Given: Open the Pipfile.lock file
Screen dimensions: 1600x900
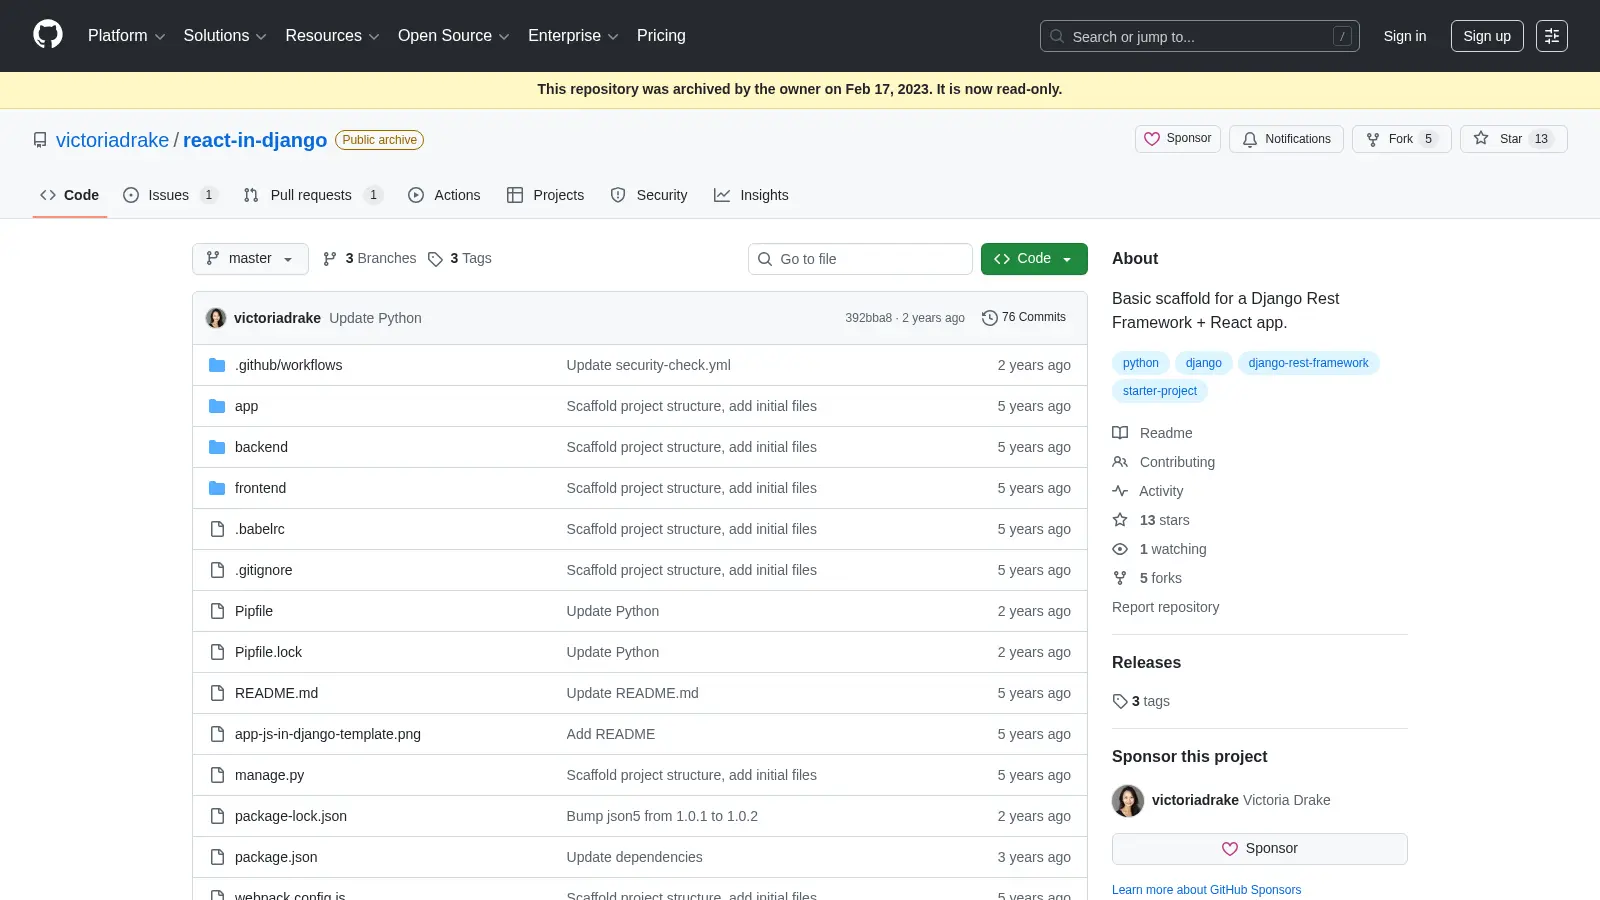Looking at the screenshot, I should click(x=268, y=652).
